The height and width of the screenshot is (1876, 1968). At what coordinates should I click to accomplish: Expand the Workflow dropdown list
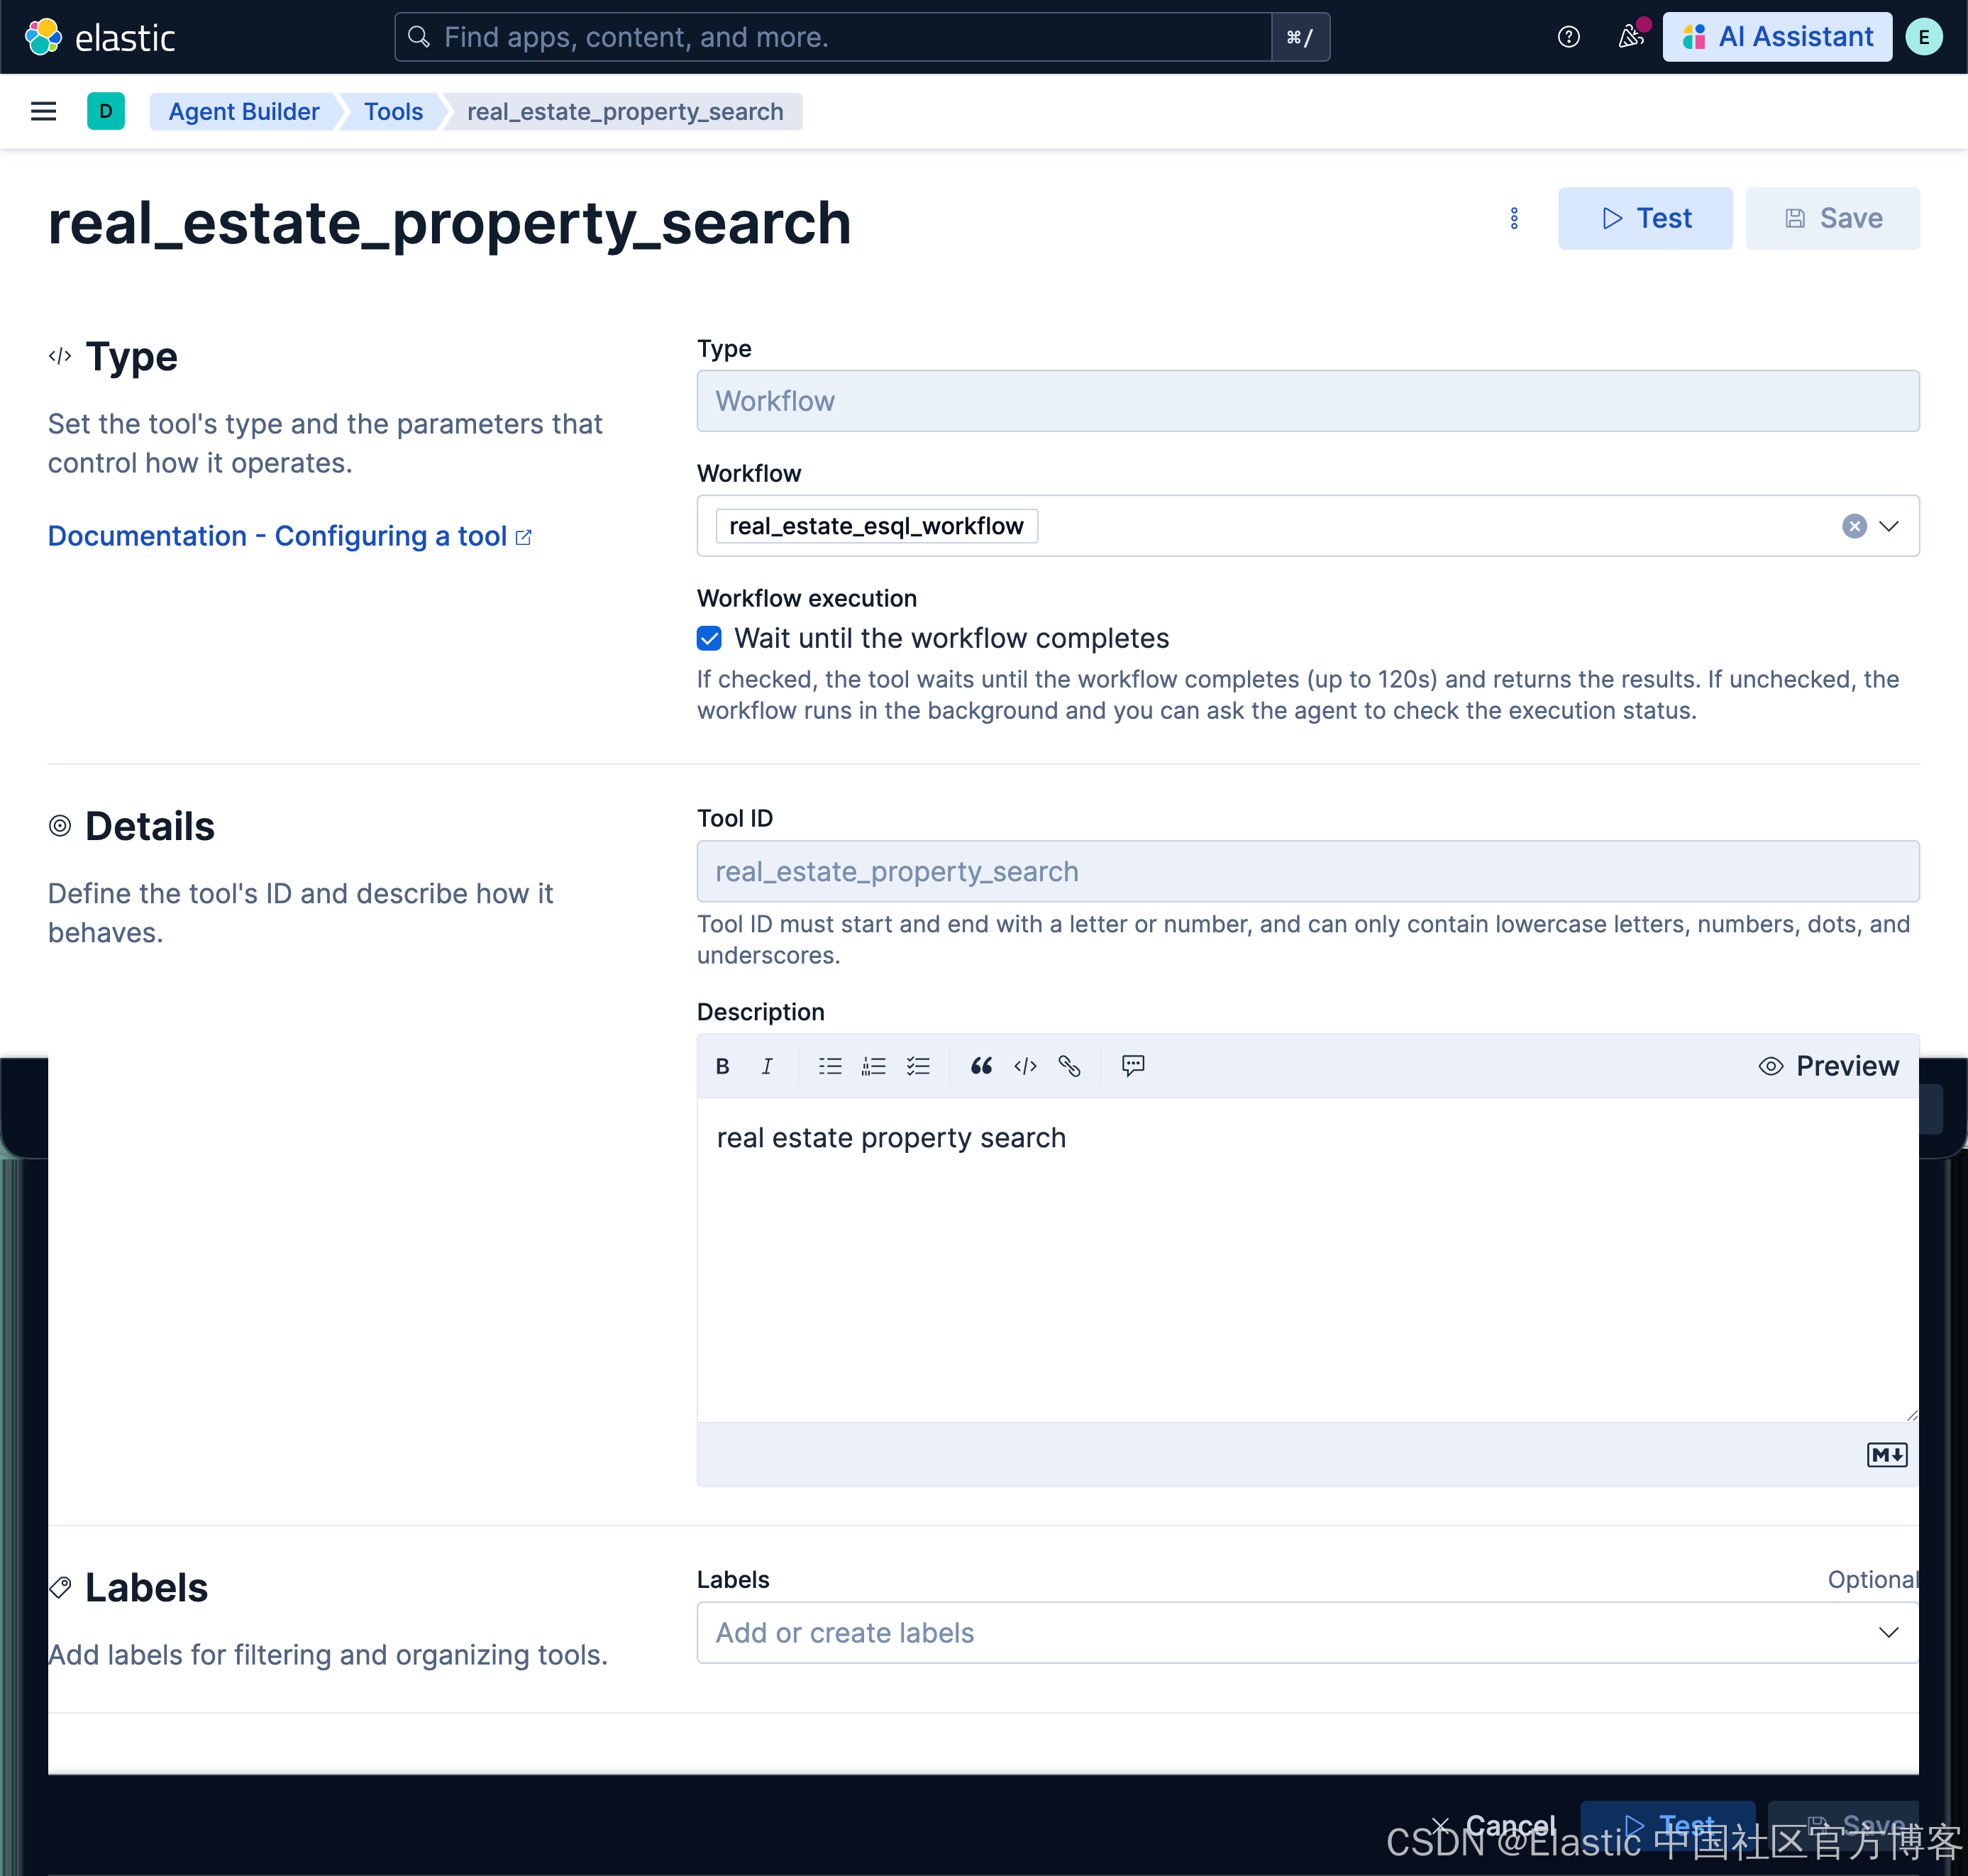tap(1888, 526)
